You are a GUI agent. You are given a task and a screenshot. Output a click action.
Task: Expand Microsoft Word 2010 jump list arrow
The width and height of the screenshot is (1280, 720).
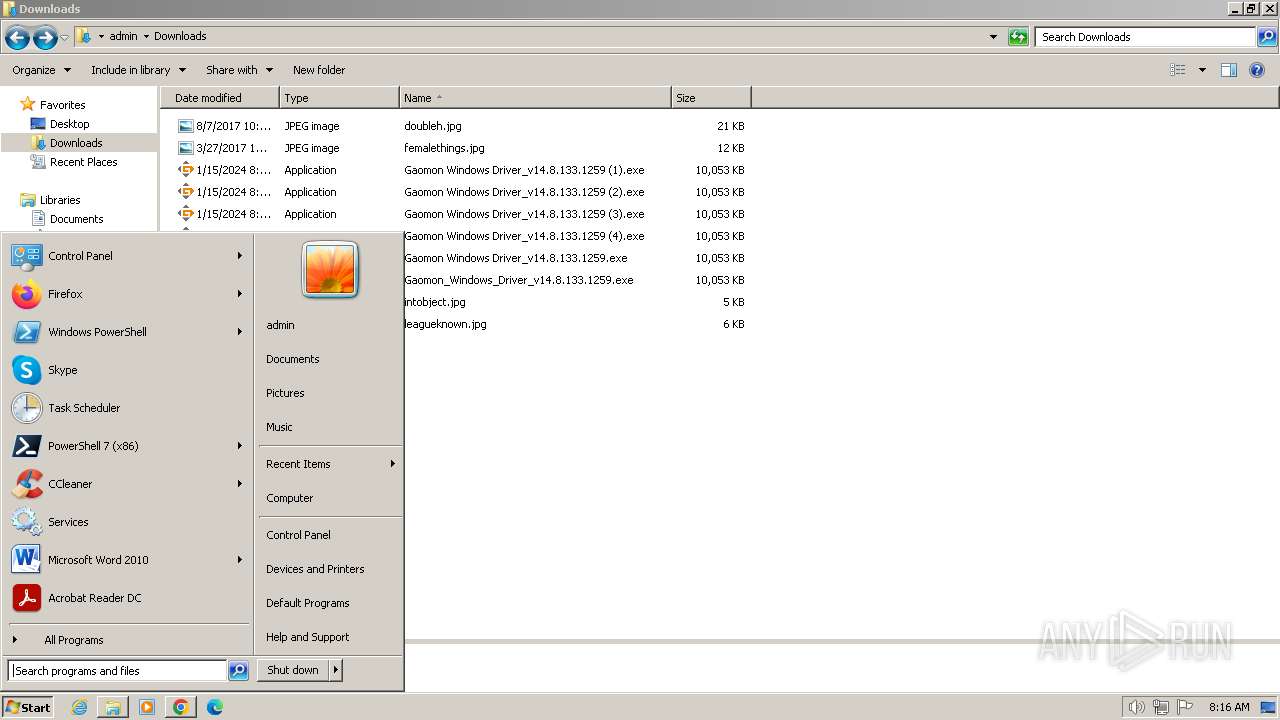[x=240, y=560]
